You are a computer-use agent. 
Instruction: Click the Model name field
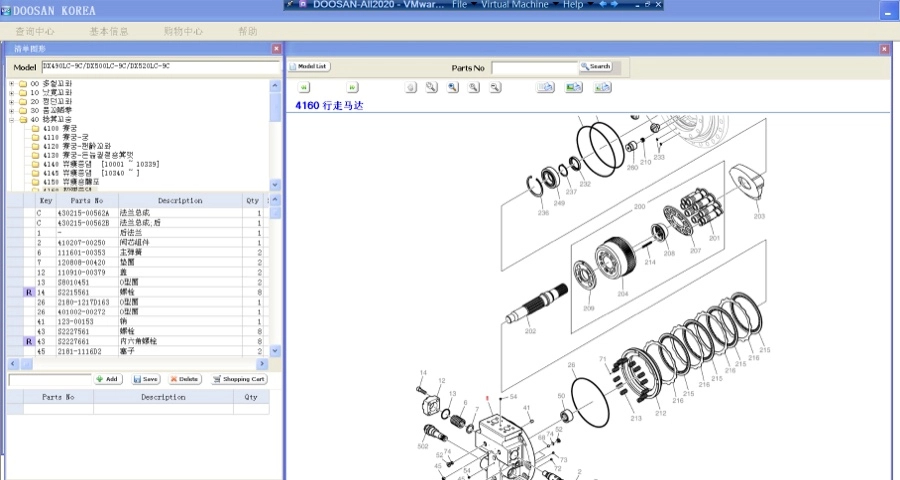(x=161, y=67)
